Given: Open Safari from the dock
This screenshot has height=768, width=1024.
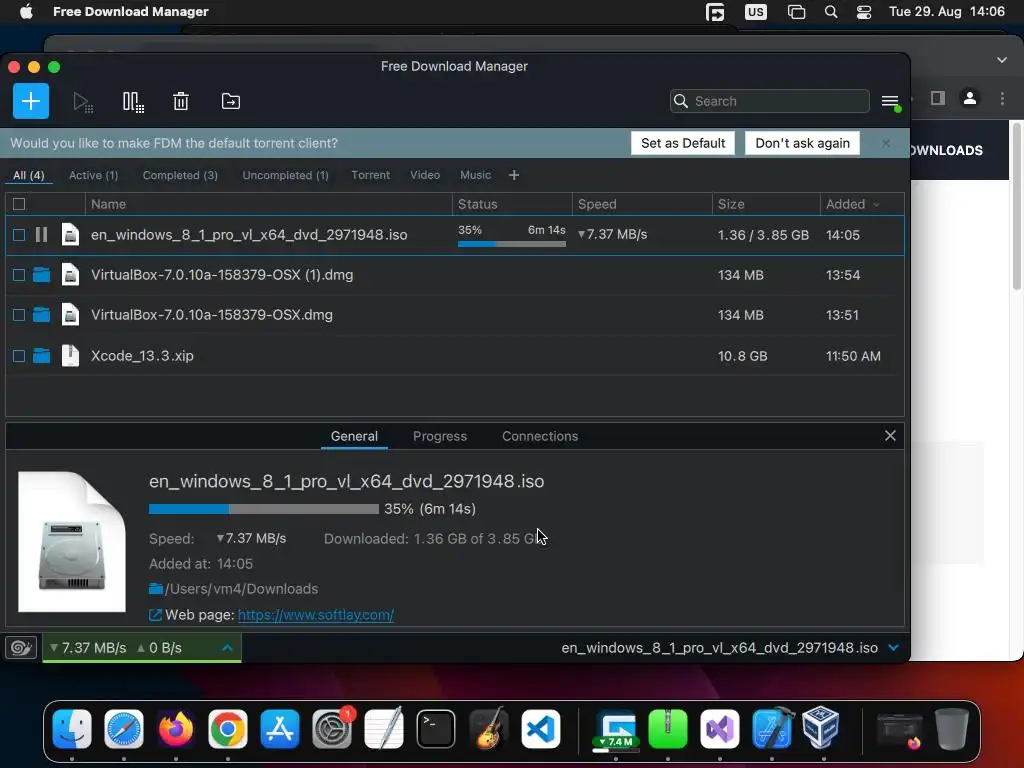Looking at the screenshot, I should point(123,729).
